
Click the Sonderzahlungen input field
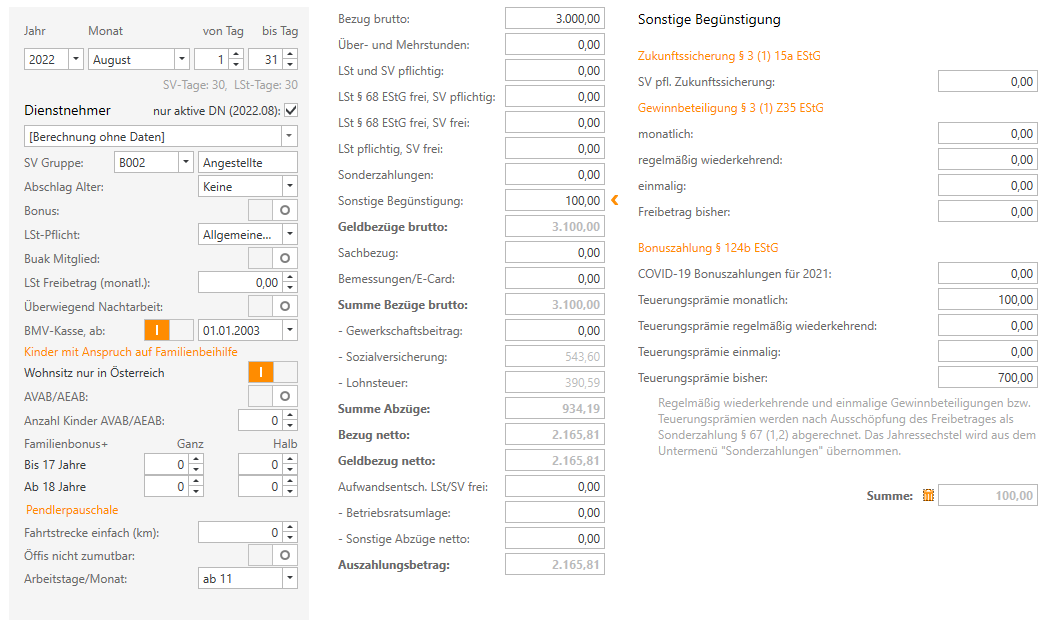click(x=555, y=175)
